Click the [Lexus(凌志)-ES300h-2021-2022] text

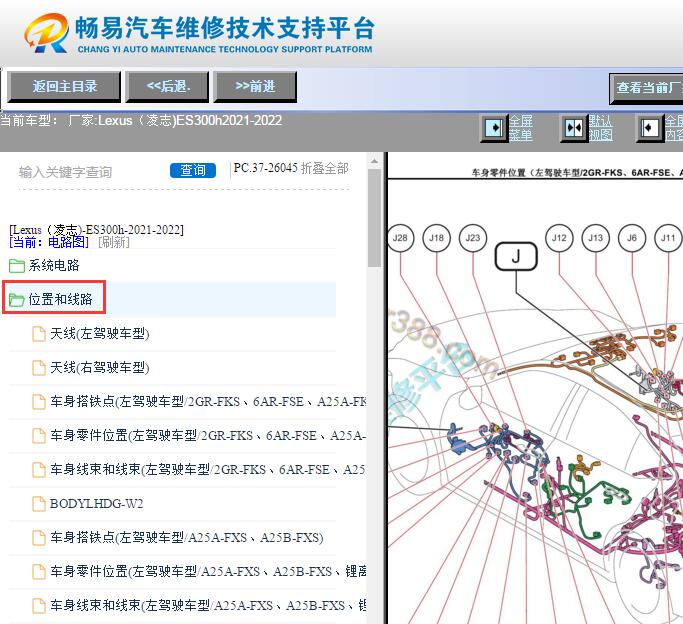pos(97,229)
